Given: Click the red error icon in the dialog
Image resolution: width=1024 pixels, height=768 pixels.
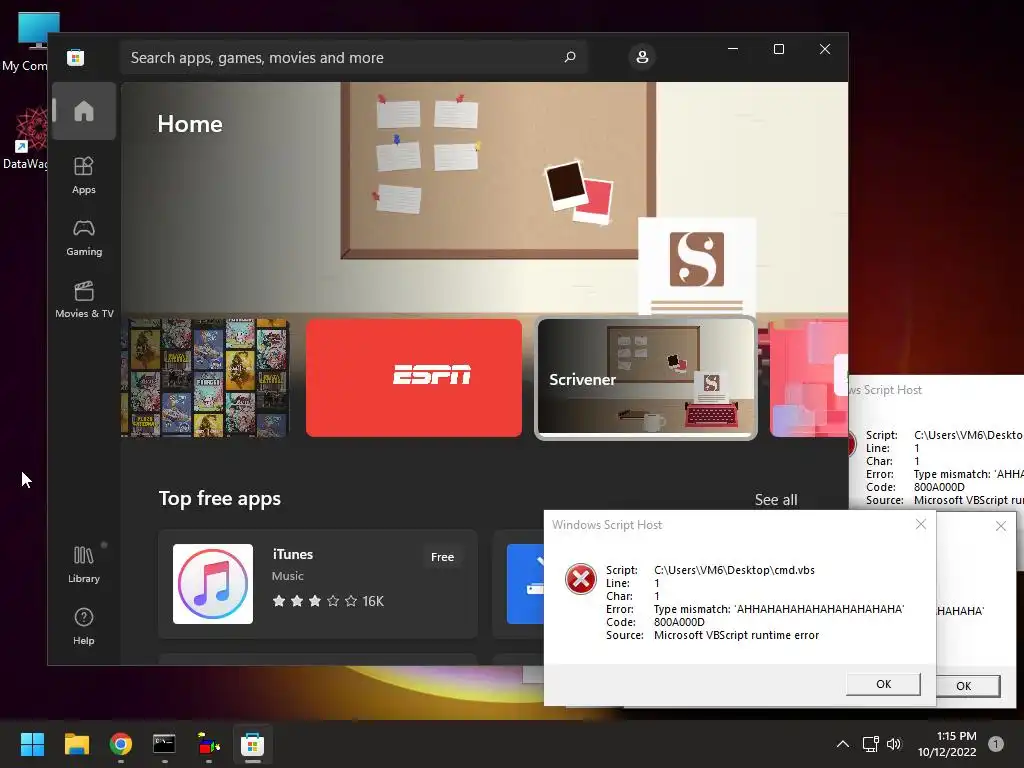Looking at the screenshot, I should [x=581, y=579].
